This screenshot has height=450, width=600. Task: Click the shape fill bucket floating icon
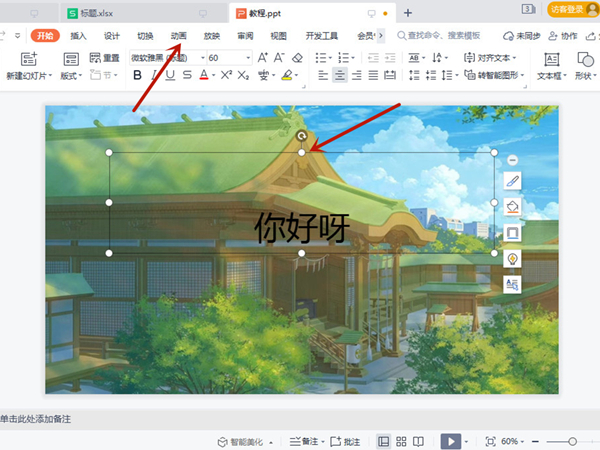click(513, 206)
